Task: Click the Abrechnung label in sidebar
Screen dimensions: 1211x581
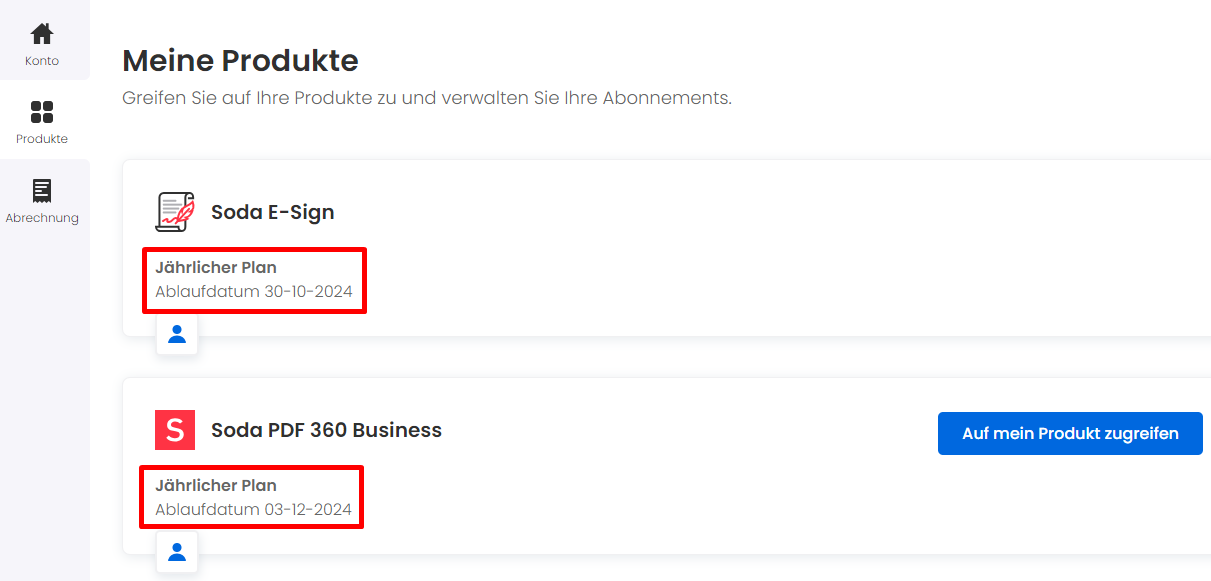Action: [x=42, y=218]
